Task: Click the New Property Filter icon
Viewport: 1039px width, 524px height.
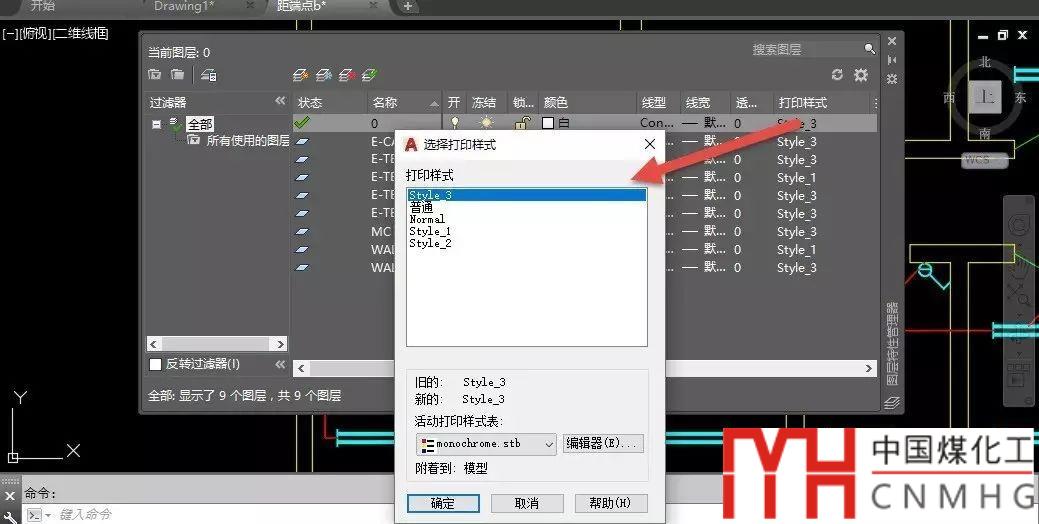Action: (154, 75)
